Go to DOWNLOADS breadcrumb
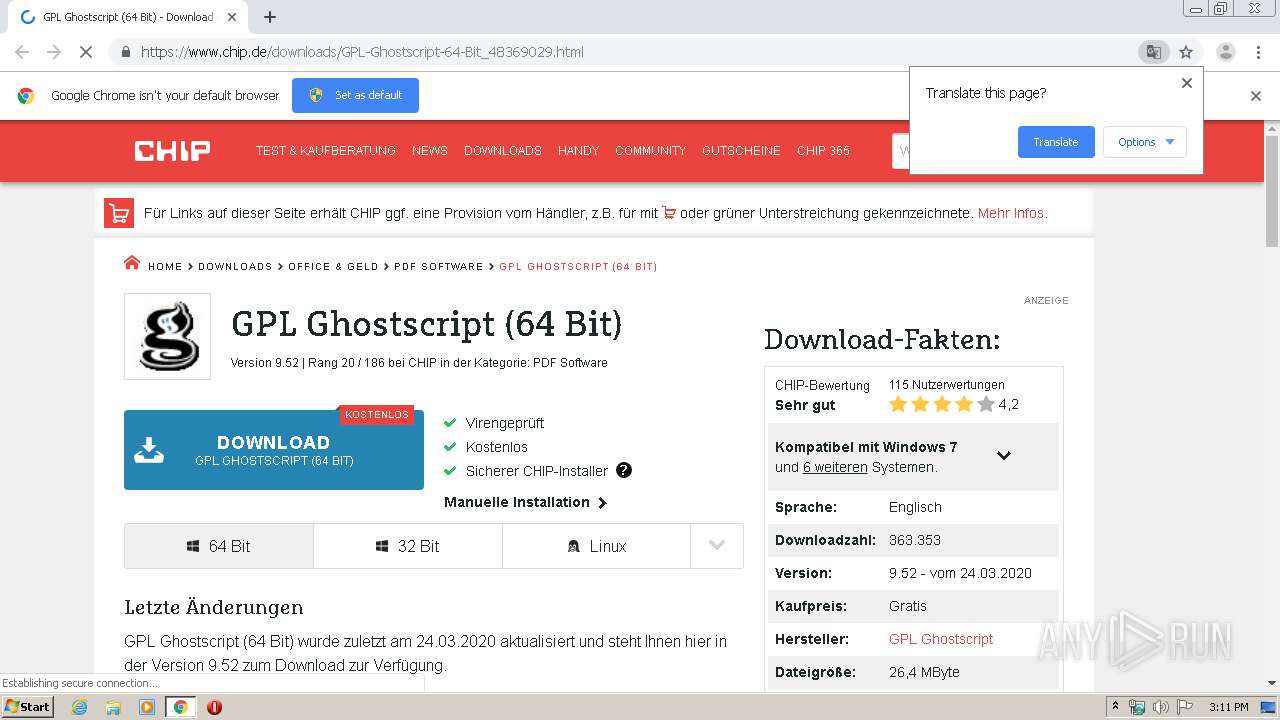Viewport: 1280px width, 720px height. pyautogui.click(x=235, y=267)
